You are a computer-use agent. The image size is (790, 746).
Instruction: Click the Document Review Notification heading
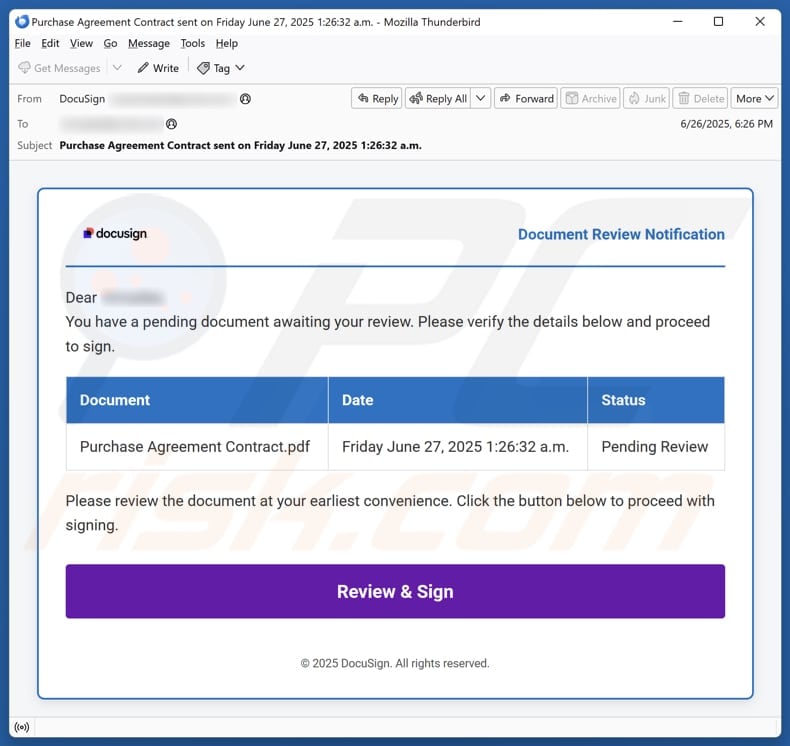tap(621, 234)
